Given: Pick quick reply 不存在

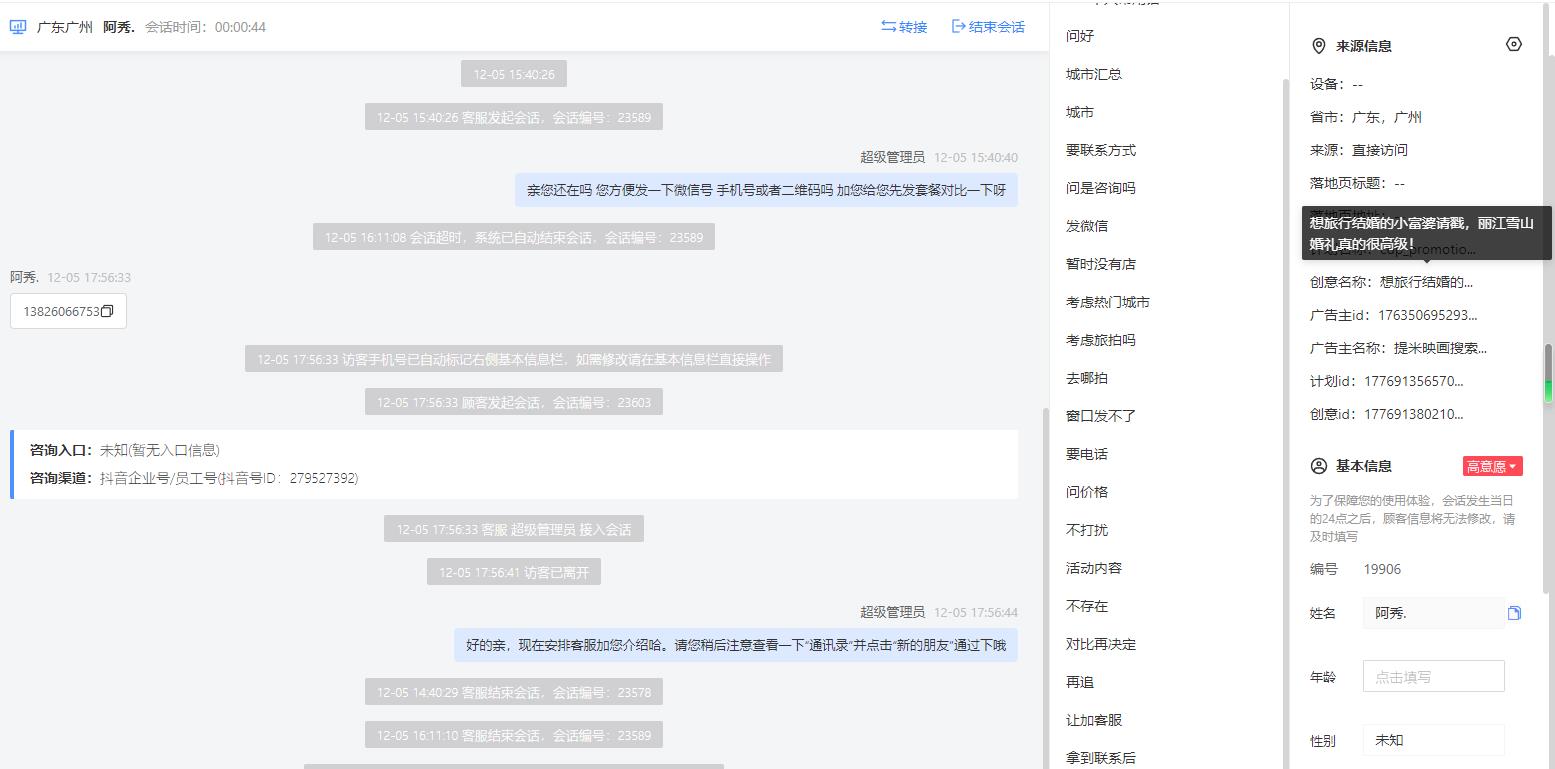Looking at the screenshot, I should (x=1087, y=606).
